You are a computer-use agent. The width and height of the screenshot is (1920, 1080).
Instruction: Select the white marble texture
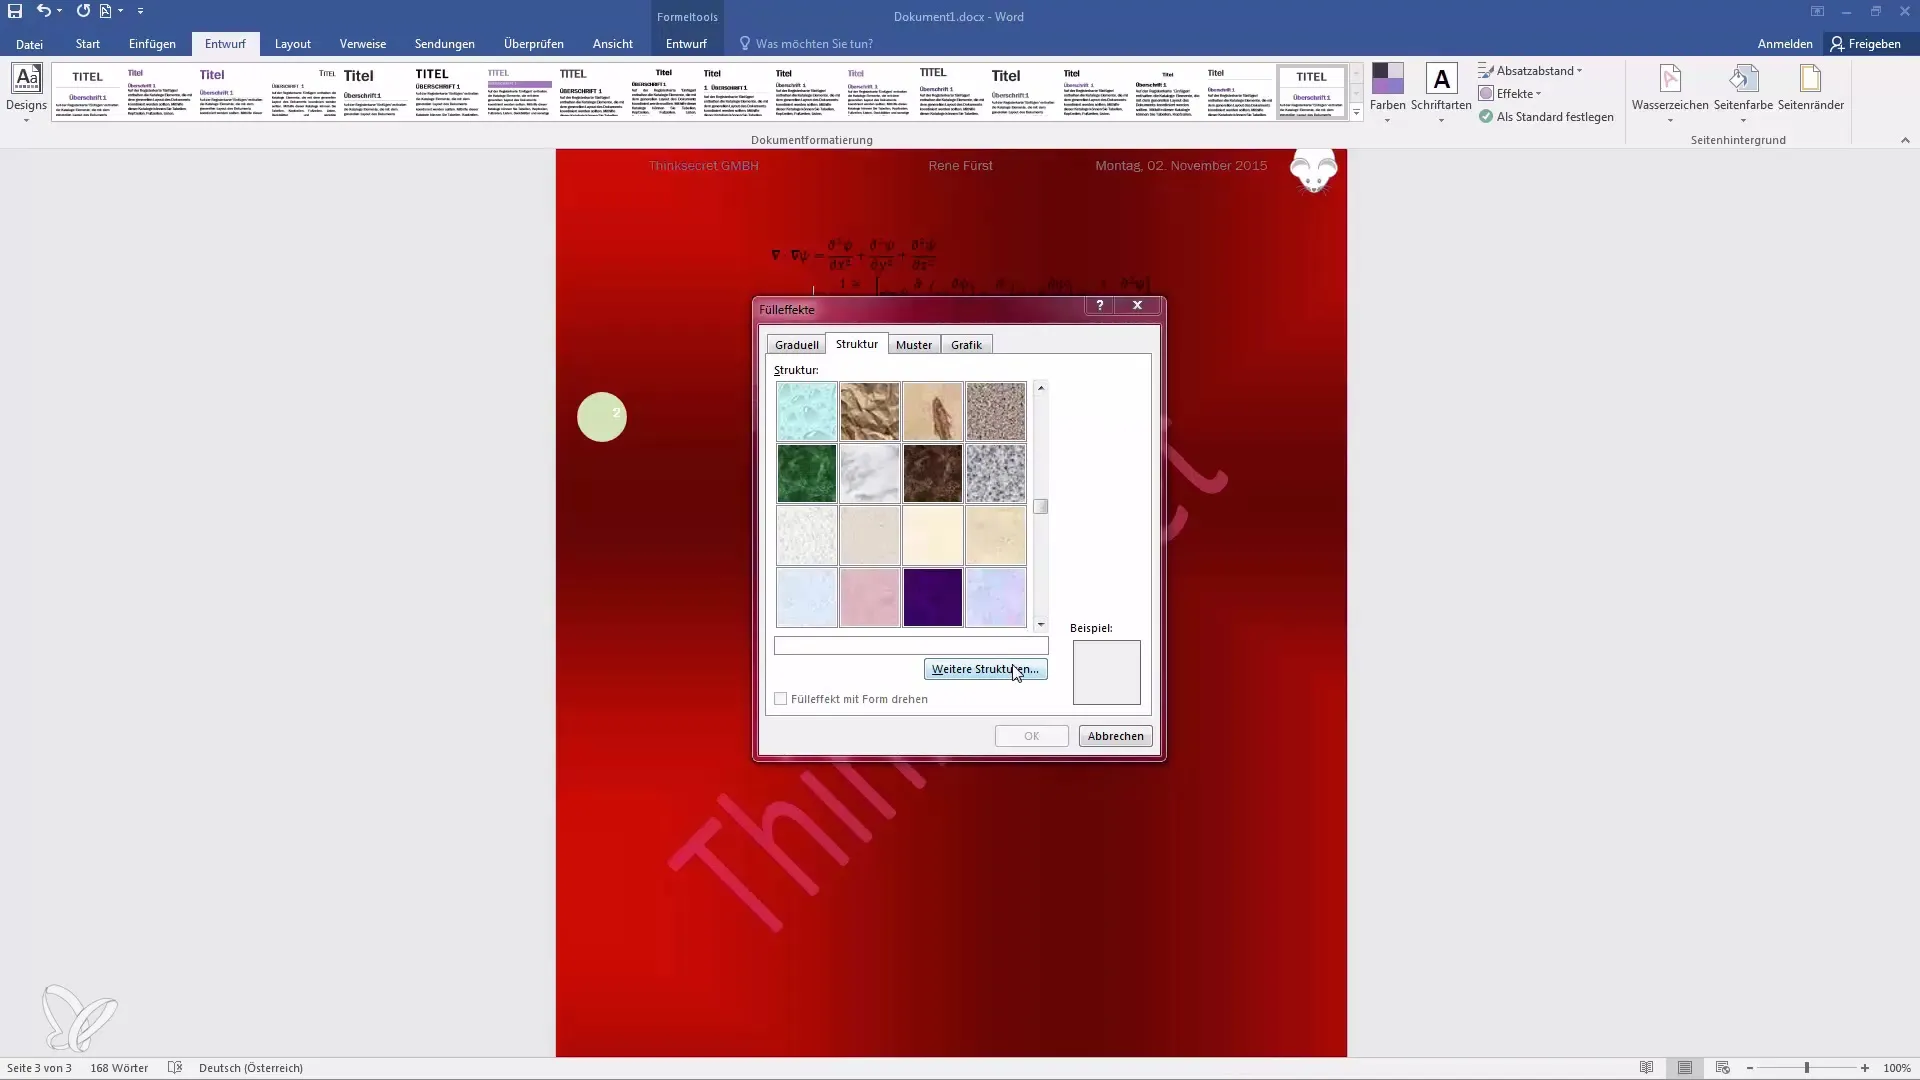coord(870,474)
